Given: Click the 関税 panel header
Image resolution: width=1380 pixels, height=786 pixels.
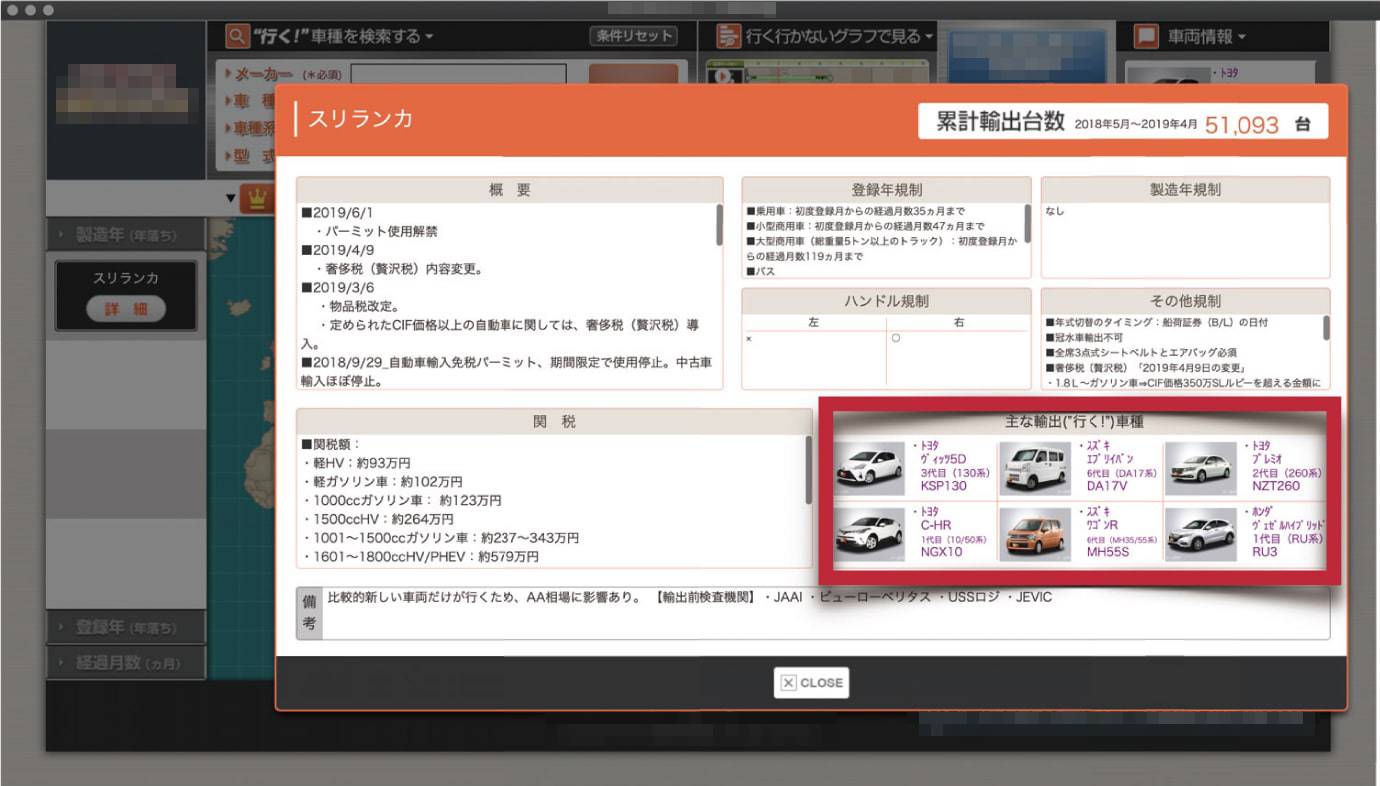Looking at the screenshot, I should 553,422.
